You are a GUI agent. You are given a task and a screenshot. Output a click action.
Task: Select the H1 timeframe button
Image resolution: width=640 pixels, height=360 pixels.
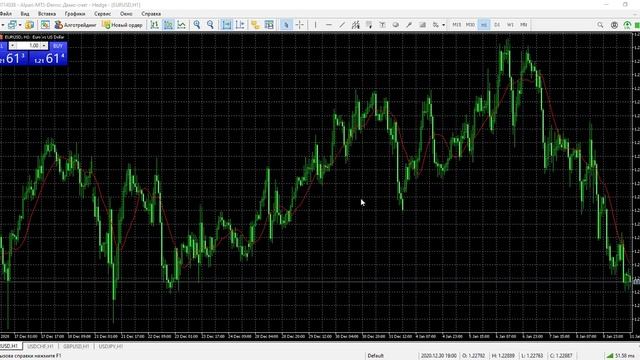tap(484, 25)
